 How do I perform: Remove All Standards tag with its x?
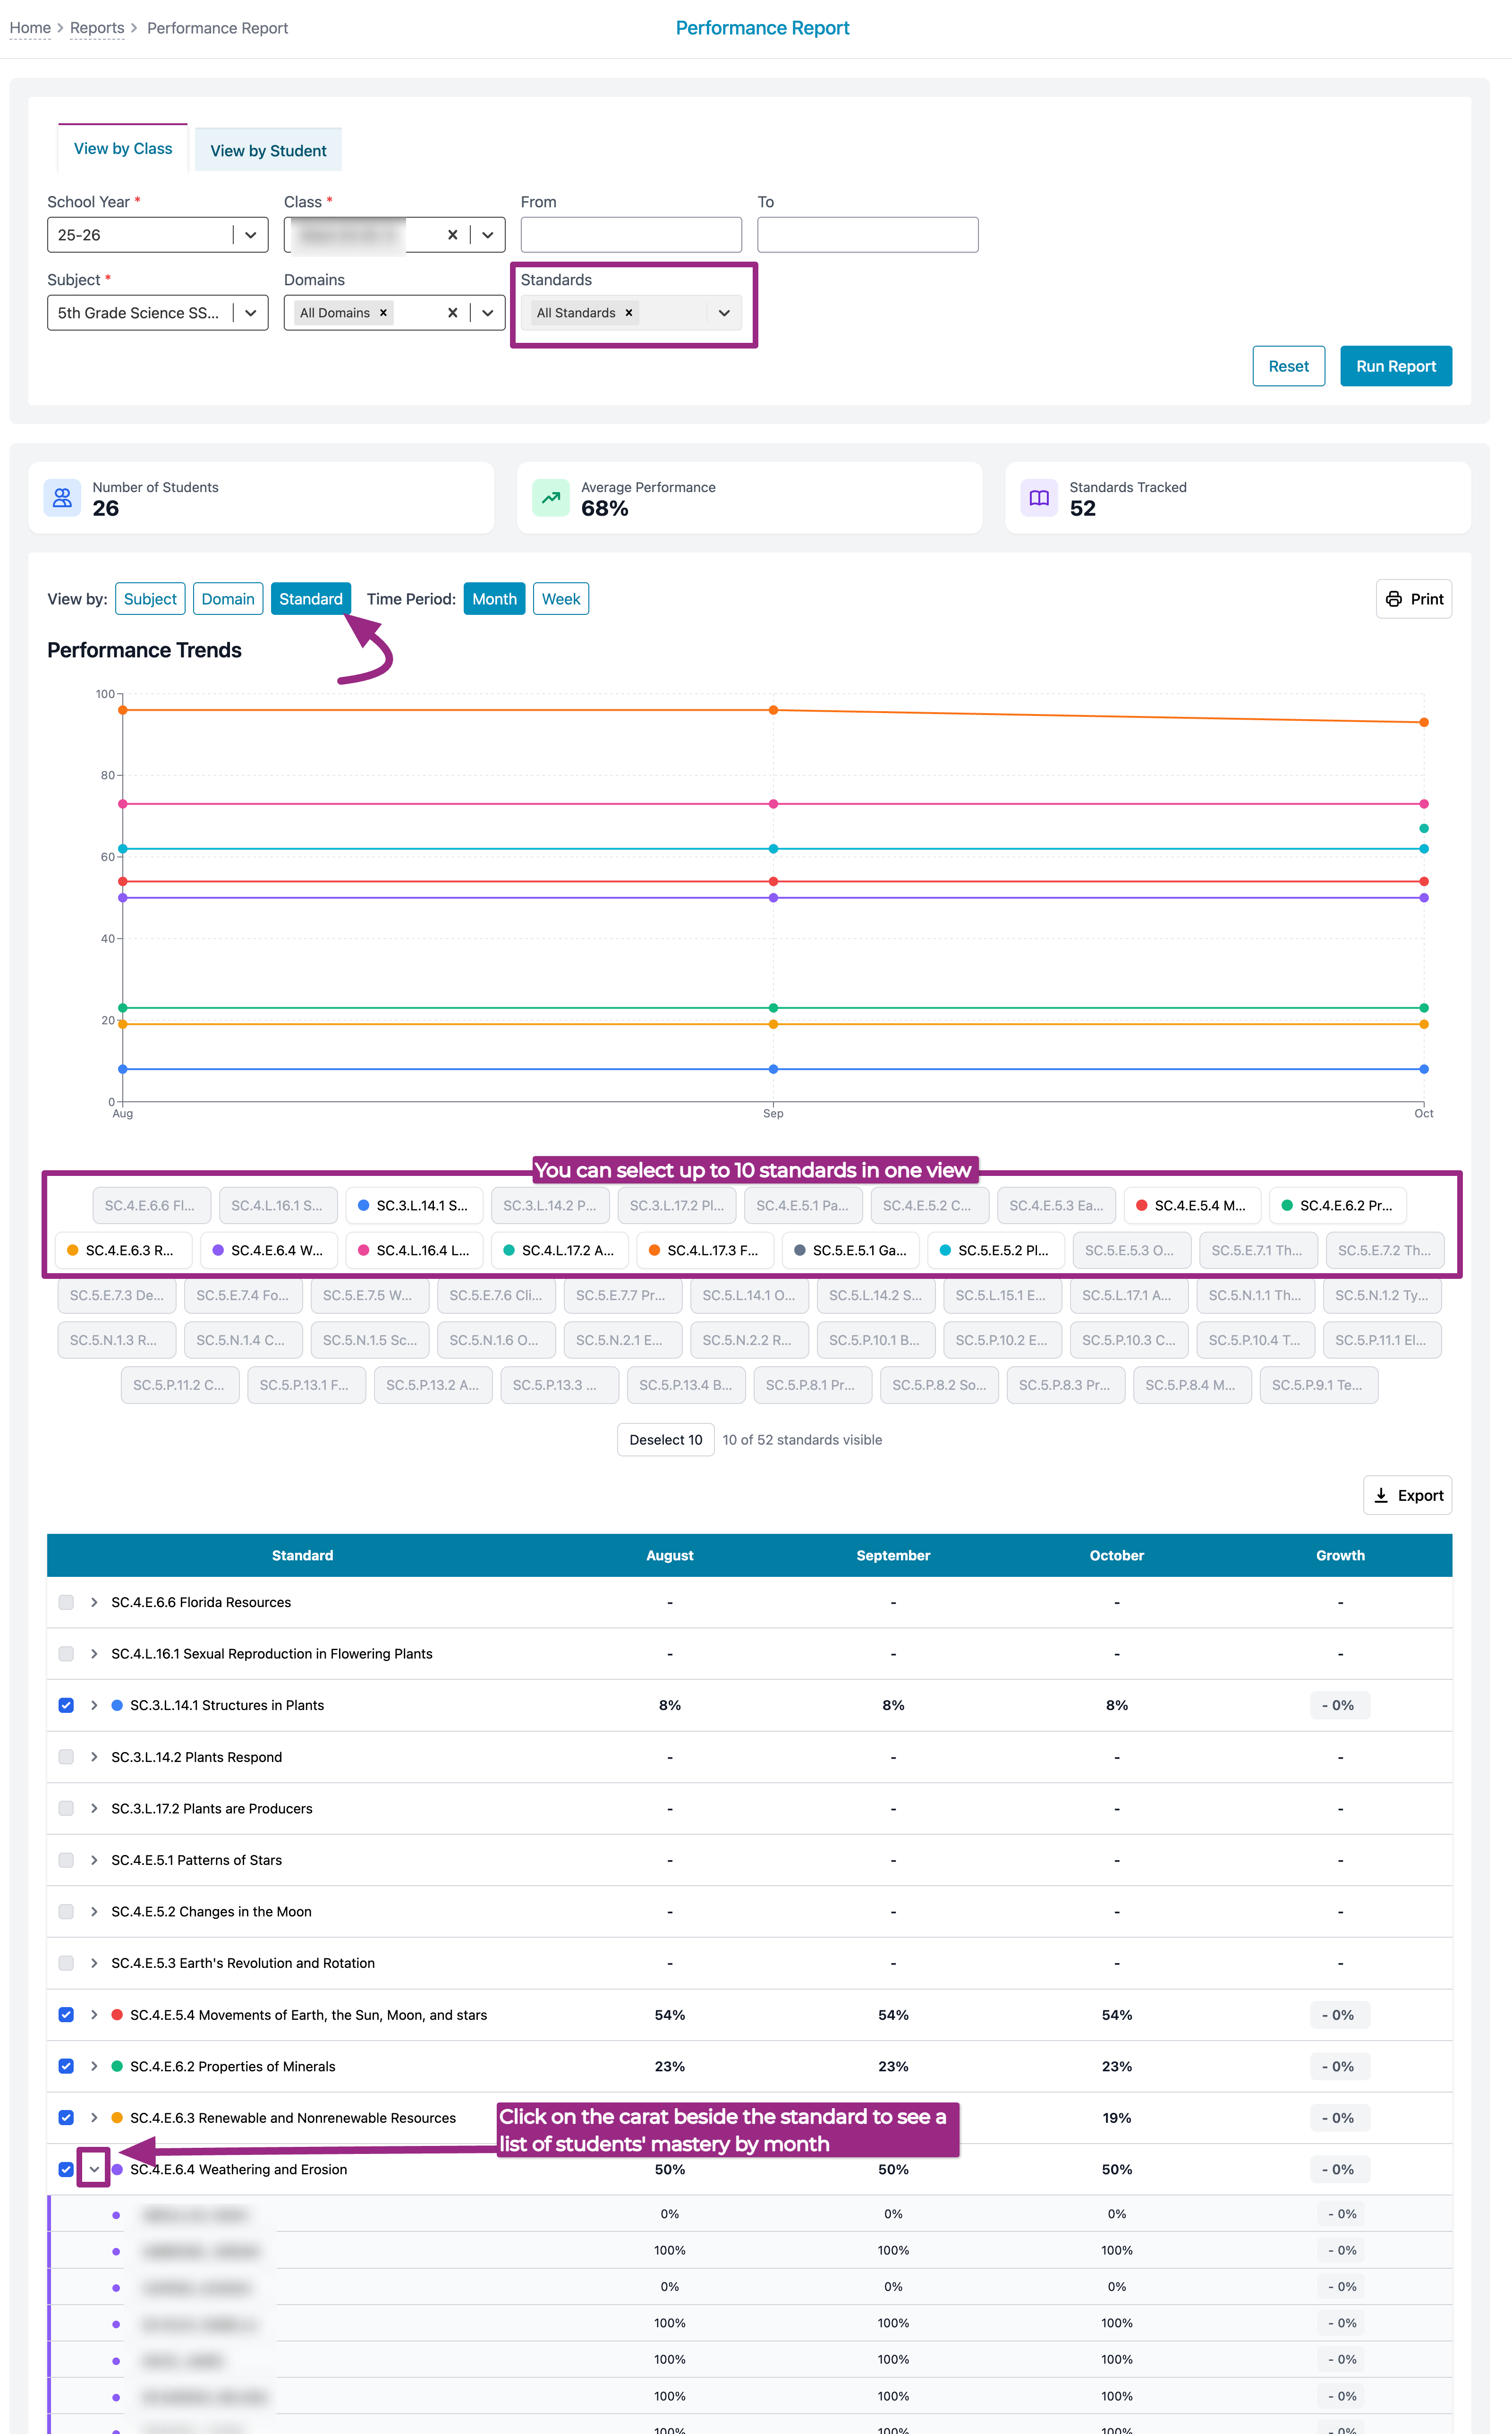629,313
